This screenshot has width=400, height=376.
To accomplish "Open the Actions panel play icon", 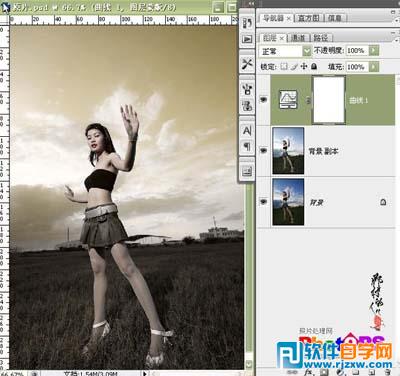I will [x=247, y=39].
